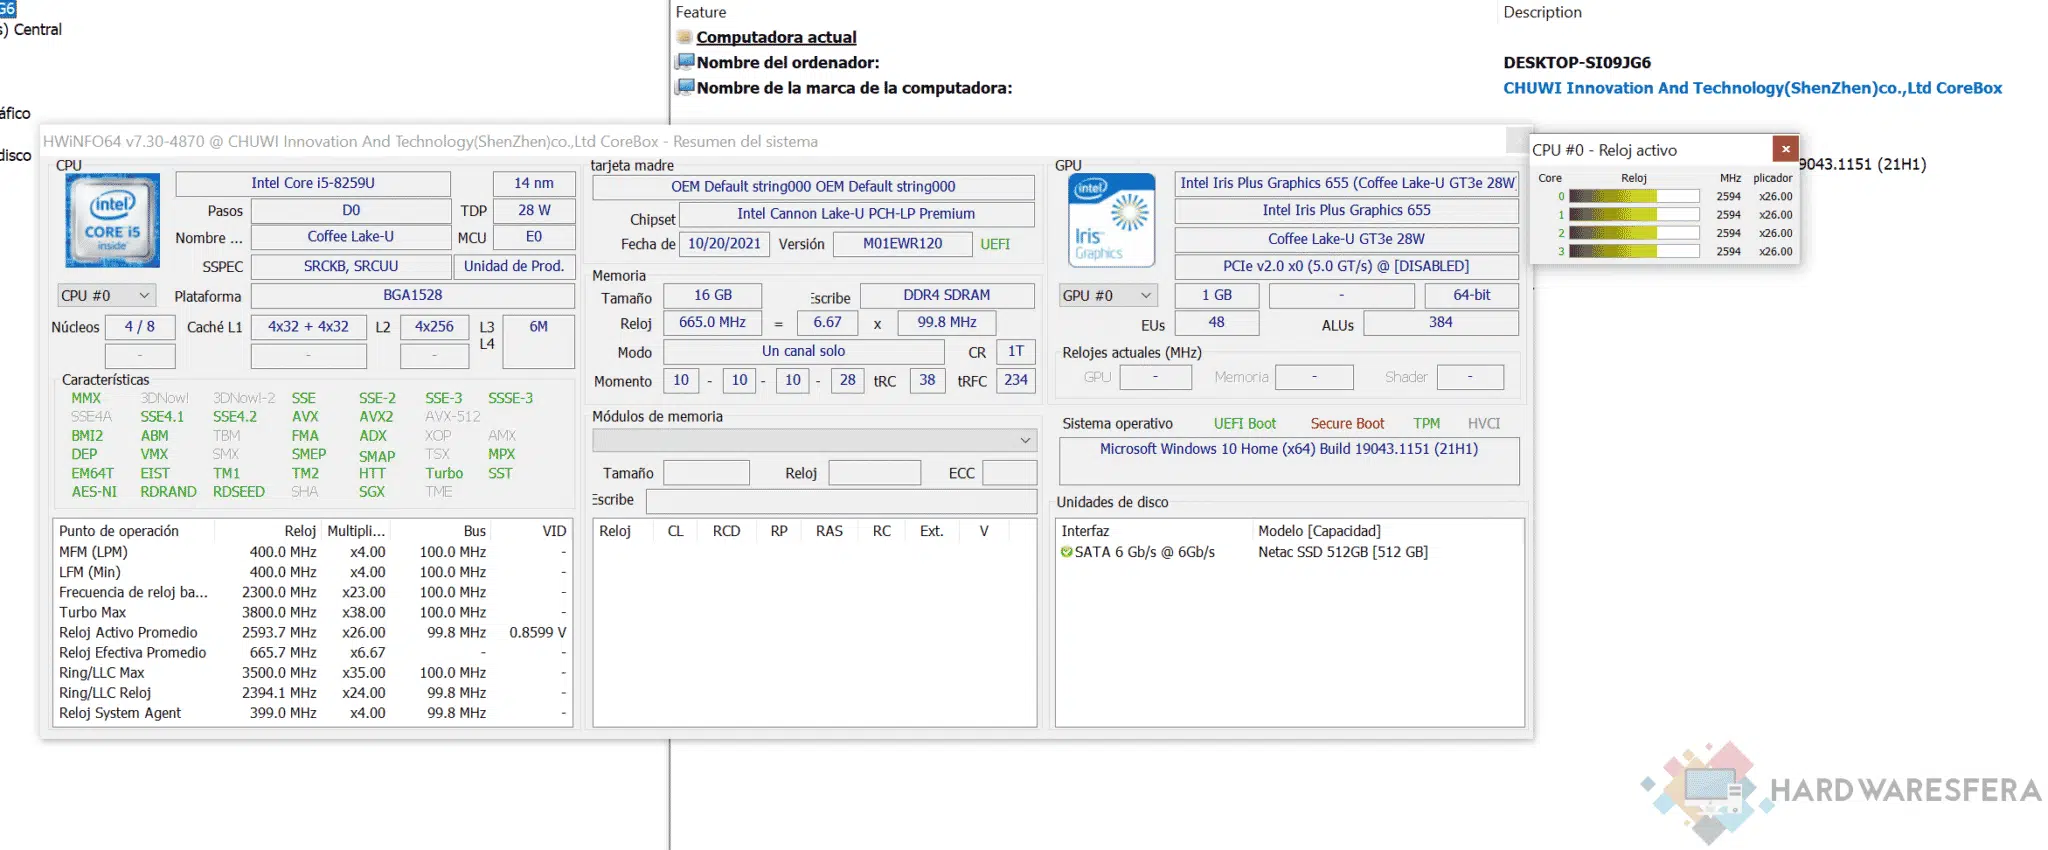The image size is (2048, 850).
Task: Select the Netac SSD 512GB drive entry
Action: tap(1343, 552)
